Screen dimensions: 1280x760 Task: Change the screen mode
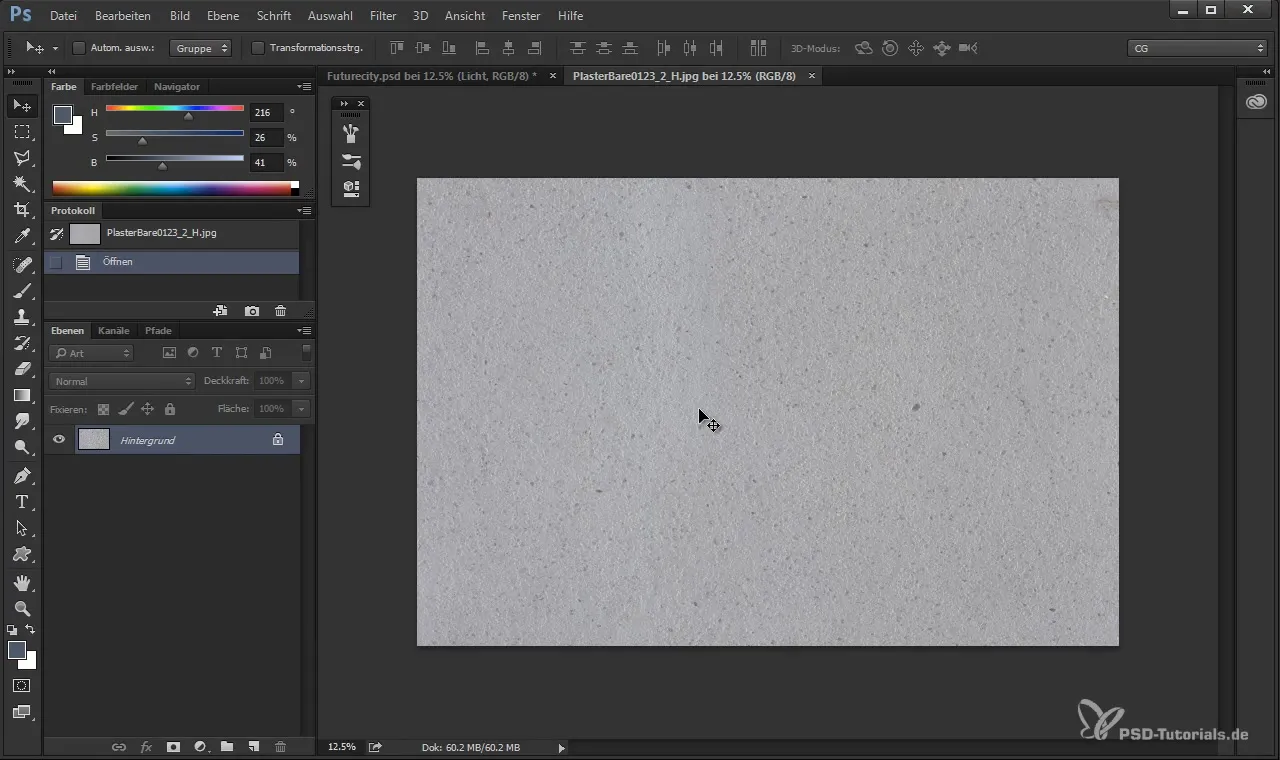point(22,712)
